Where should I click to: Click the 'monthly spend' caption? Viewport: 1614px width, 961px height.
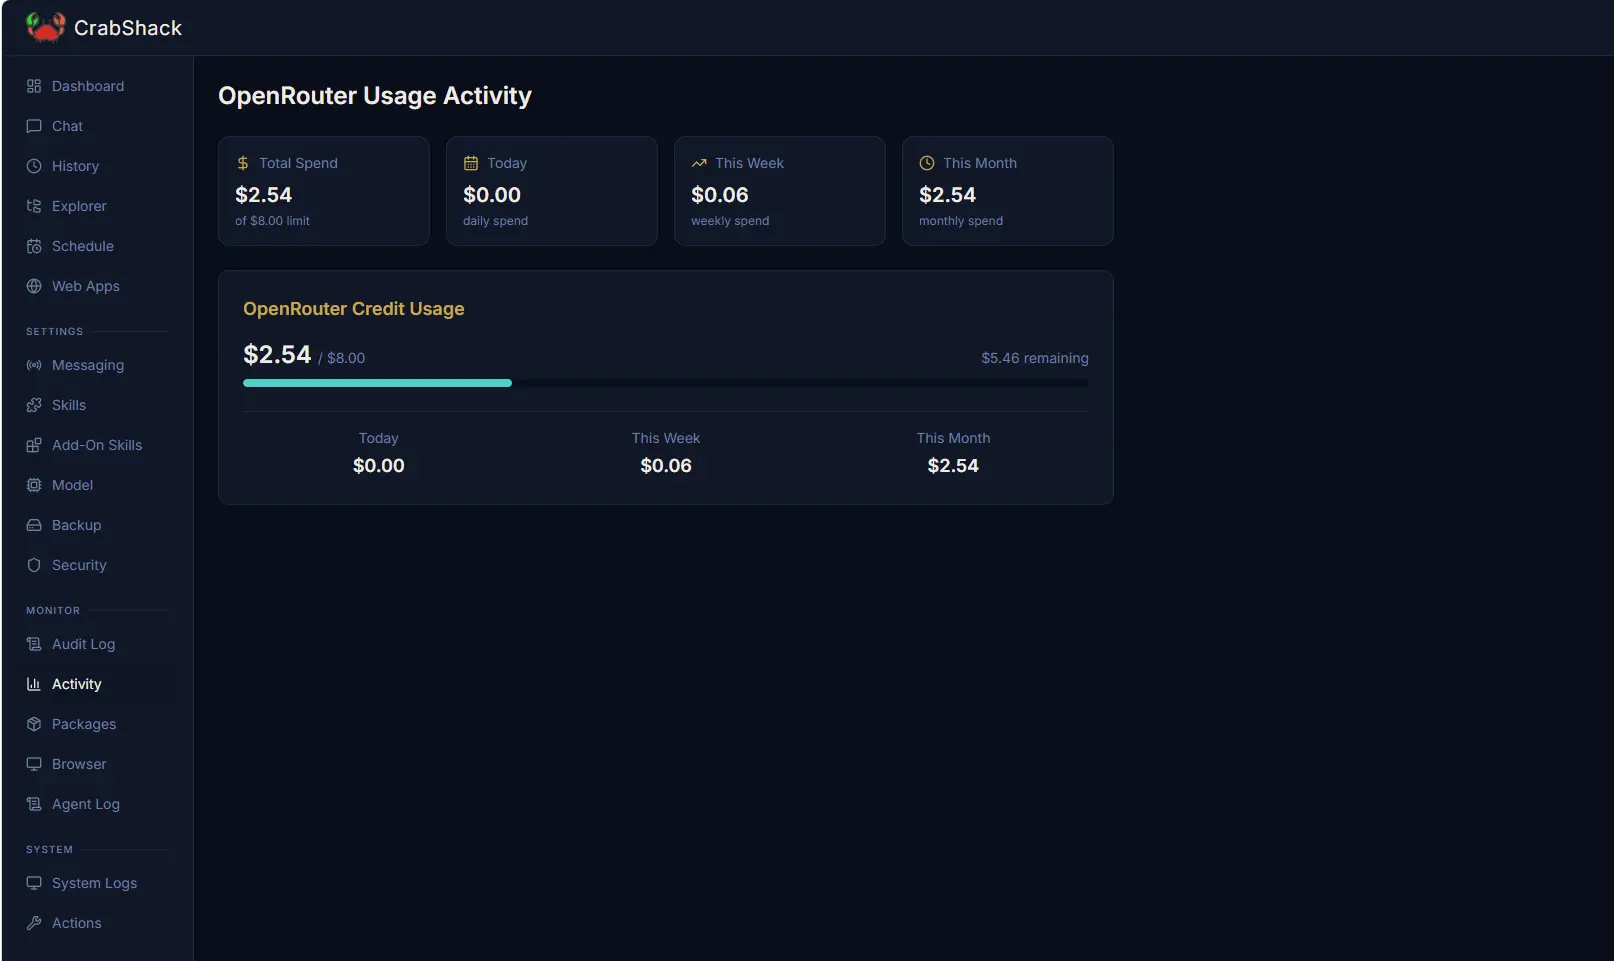tap(961, 221)
